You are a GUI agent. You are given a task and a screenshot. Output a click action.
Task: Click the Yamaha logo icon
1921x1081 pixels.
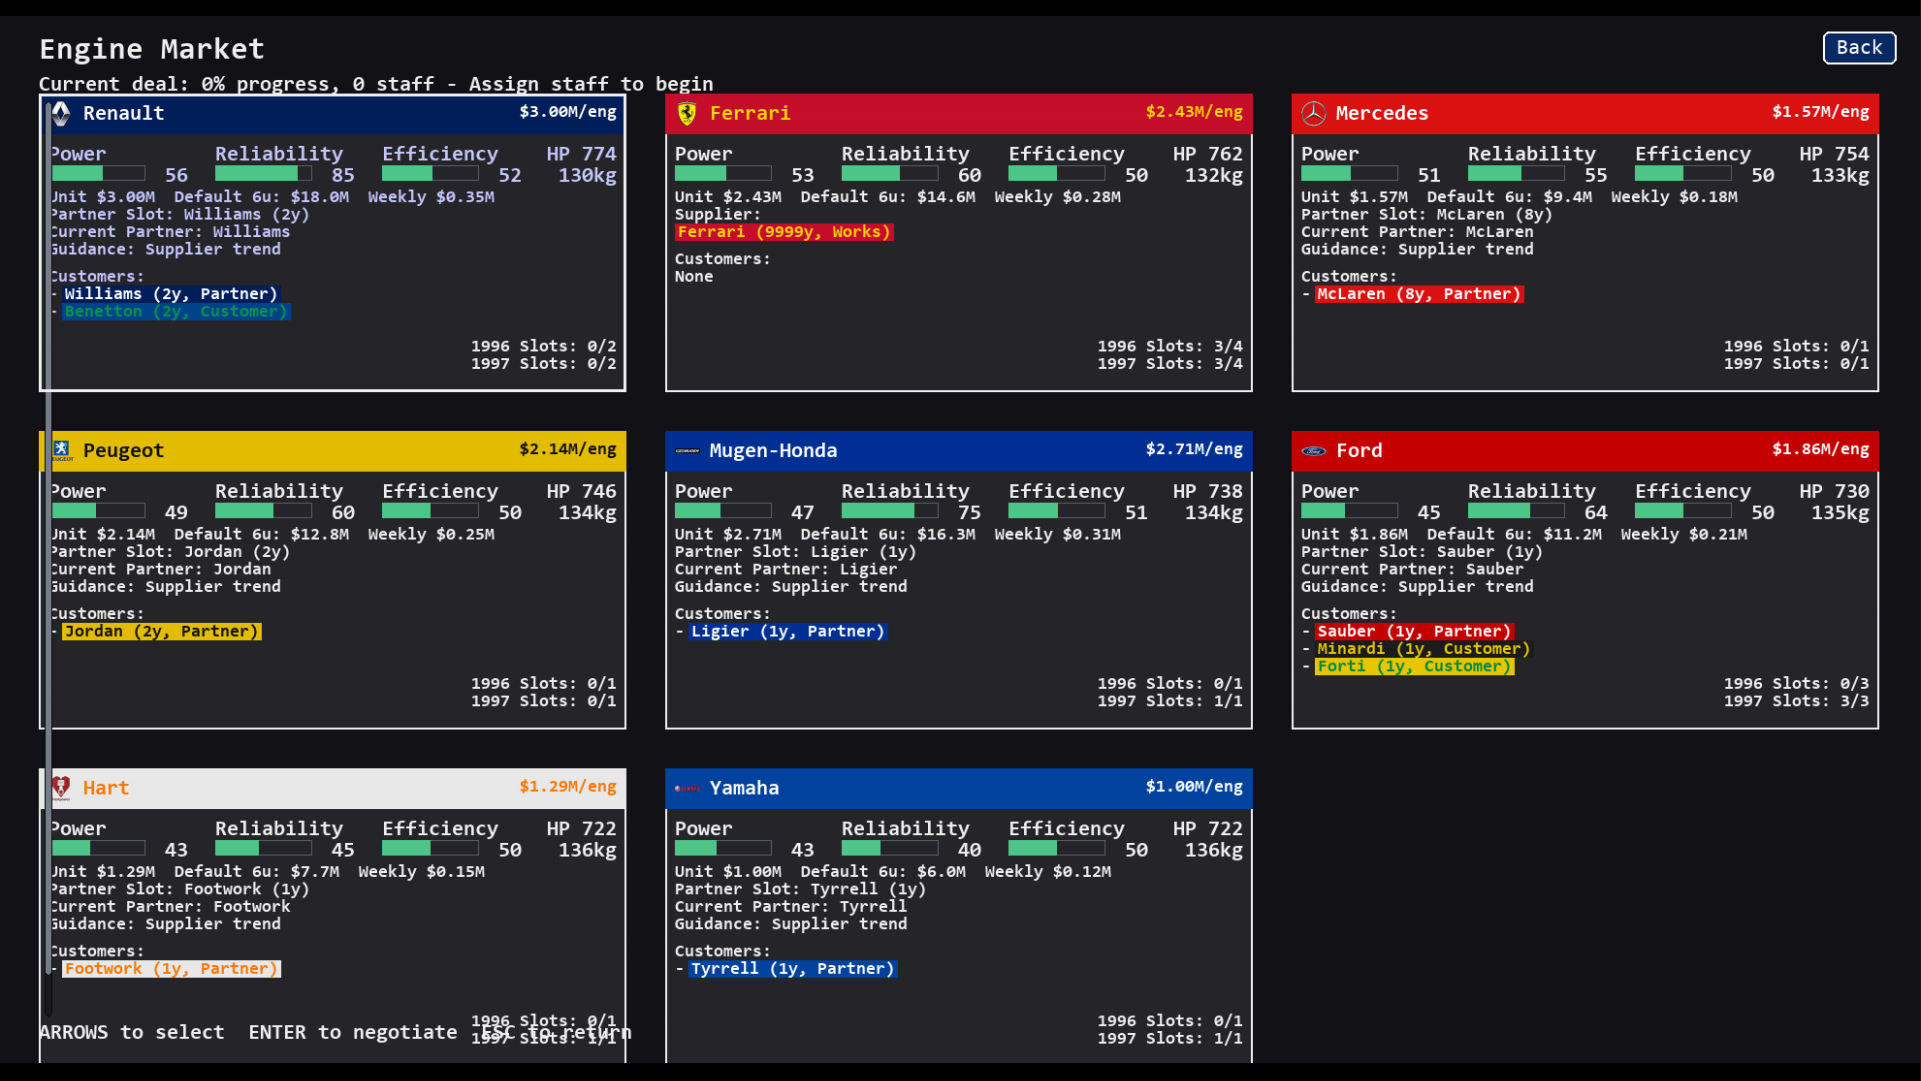click(687, 788)
